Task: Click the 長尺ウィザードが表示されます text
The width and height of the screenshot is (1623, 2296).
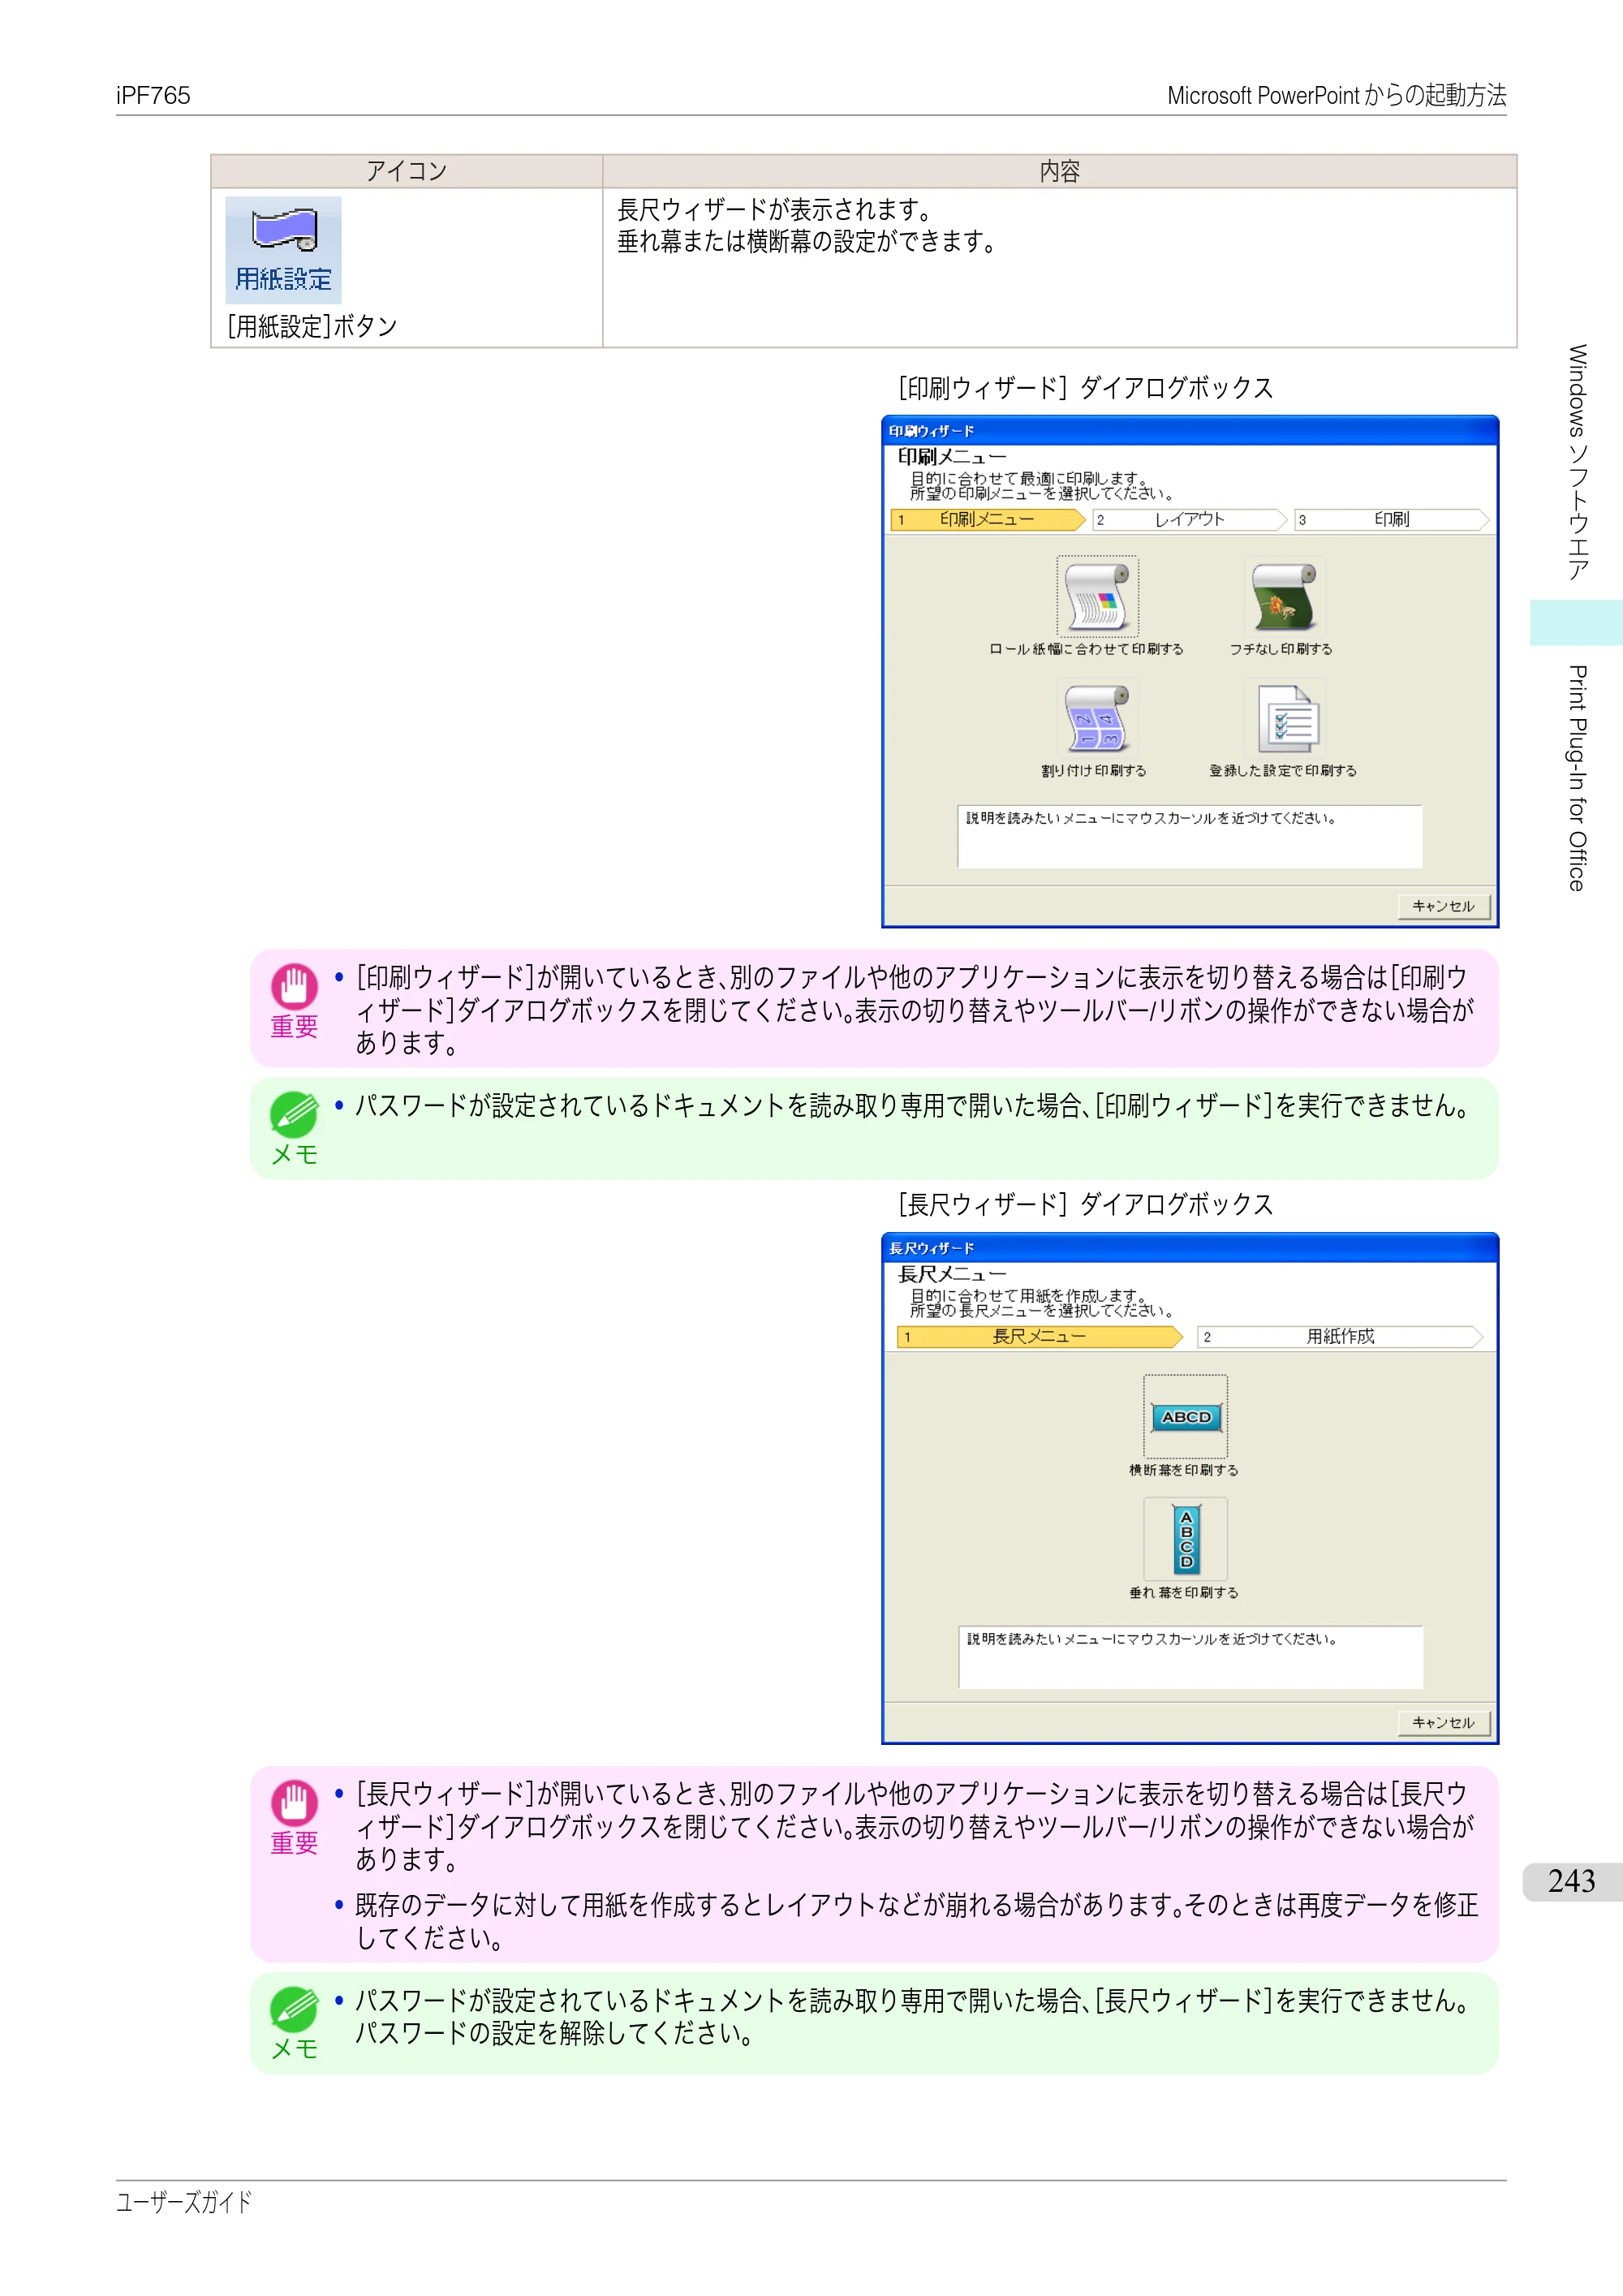Action: coord(776,210)
